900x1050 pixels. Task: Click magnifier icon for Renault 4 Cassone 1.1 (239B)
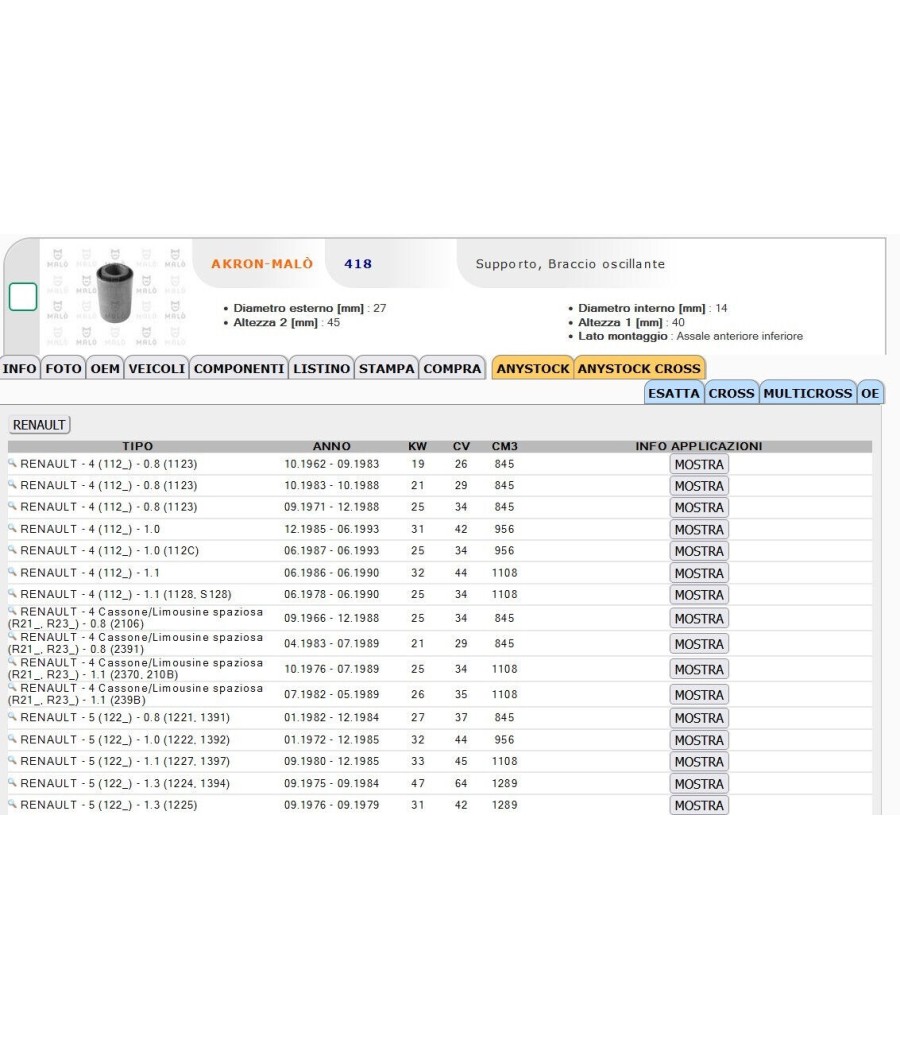12,687
